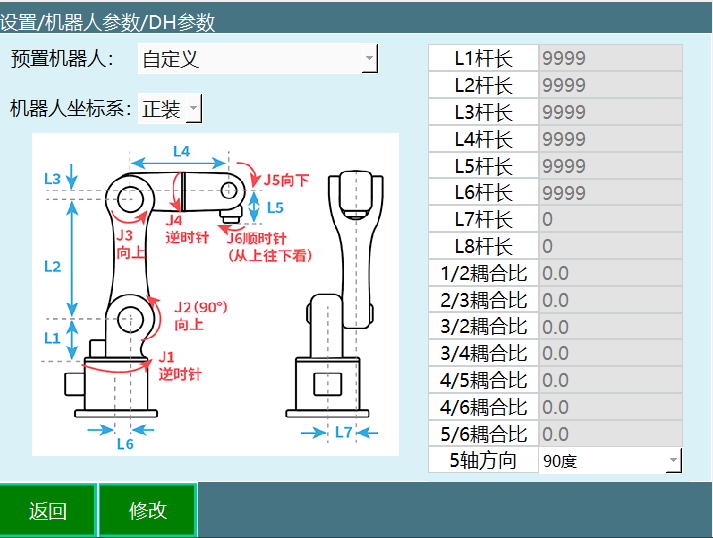Click the L7杆长 value field
This screenshot has height=538, width=713.
[610, 219]
